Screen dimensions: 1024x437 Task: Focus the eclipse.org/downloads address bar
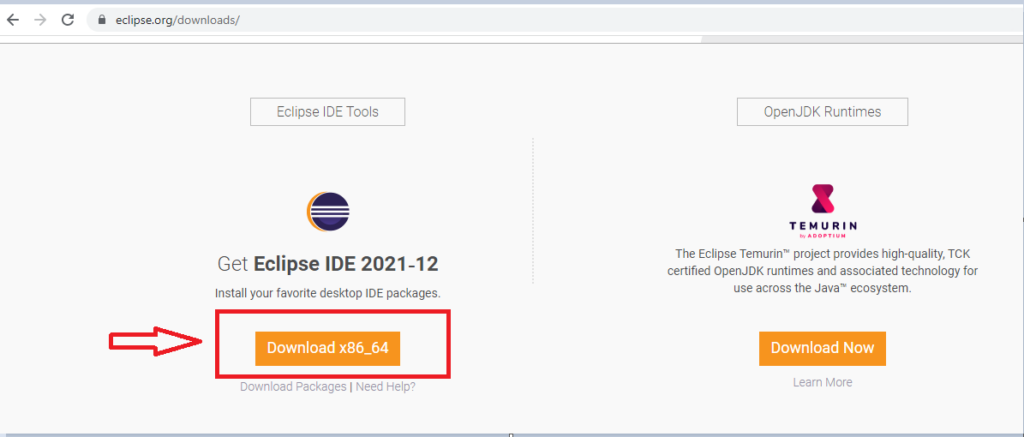[x=555, y=20]
